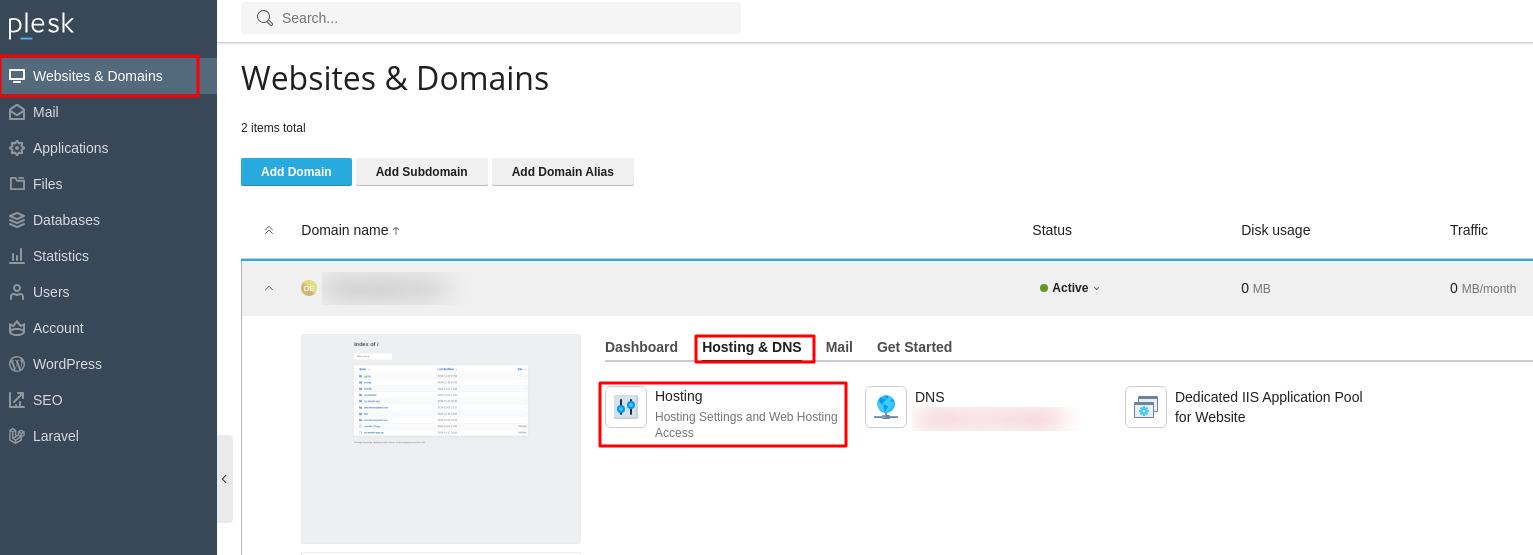
Task: Click the Mail envelope icon in sidebar
Action: coord(17,112)
